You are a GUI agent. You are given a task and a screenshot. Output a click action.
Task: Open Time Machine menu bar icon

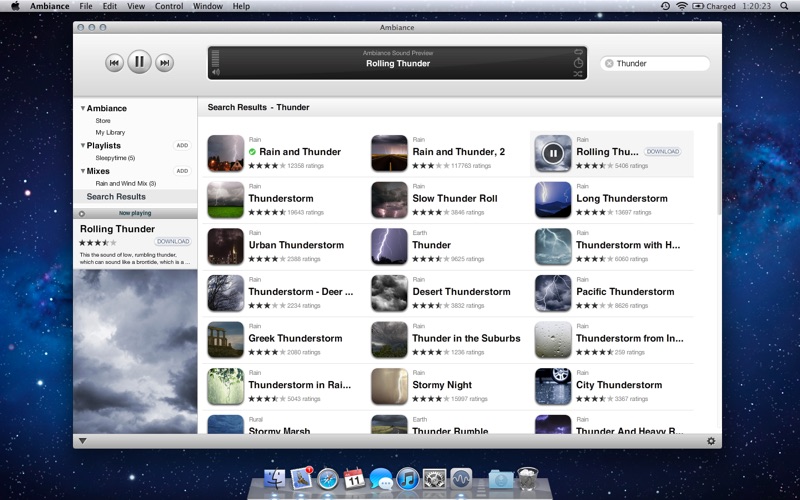coord(665,6)
